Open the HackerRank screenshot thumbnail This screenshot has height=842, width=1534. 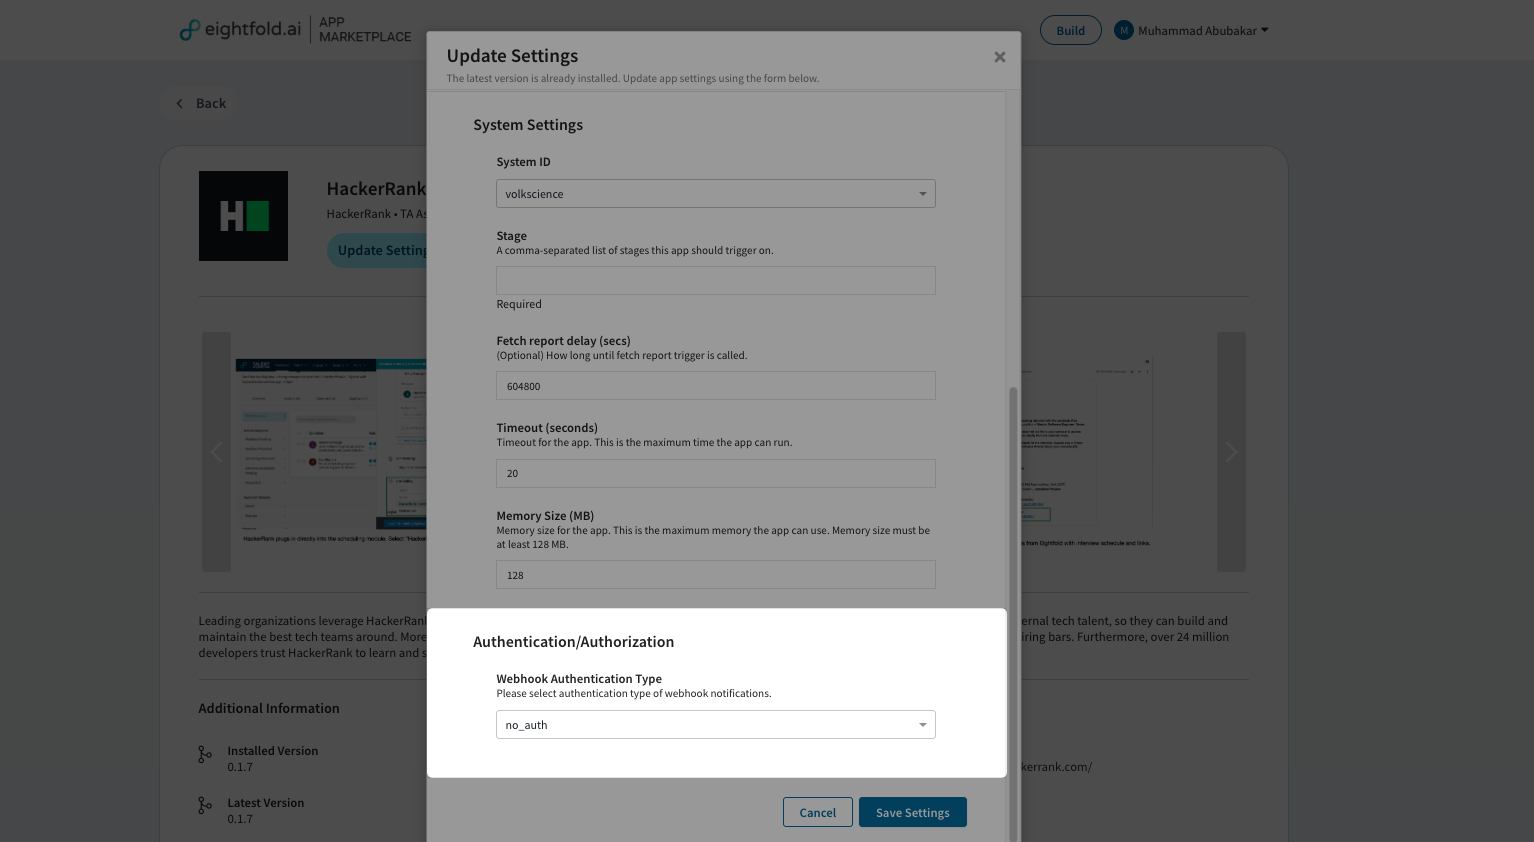click(x=331, y=452)
